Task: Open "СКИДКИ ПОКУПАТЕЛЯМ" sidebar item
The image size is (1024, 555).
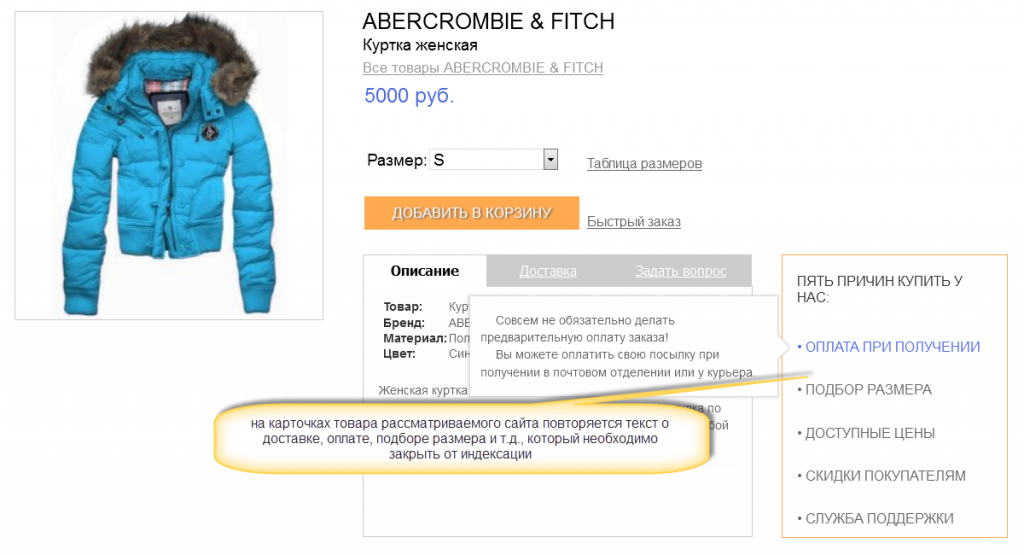Action: click(x=885, y=476)
